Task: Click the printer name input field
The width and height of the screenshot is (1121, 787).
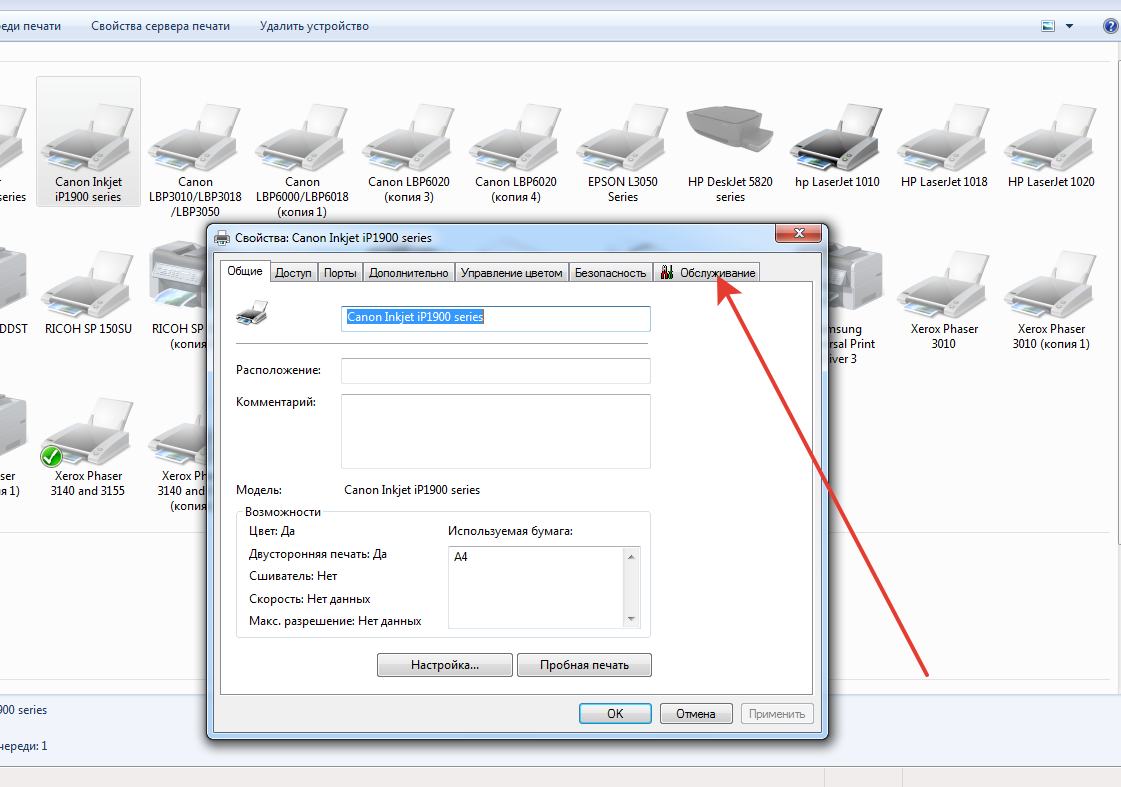Action: click(x=495, y=318)
